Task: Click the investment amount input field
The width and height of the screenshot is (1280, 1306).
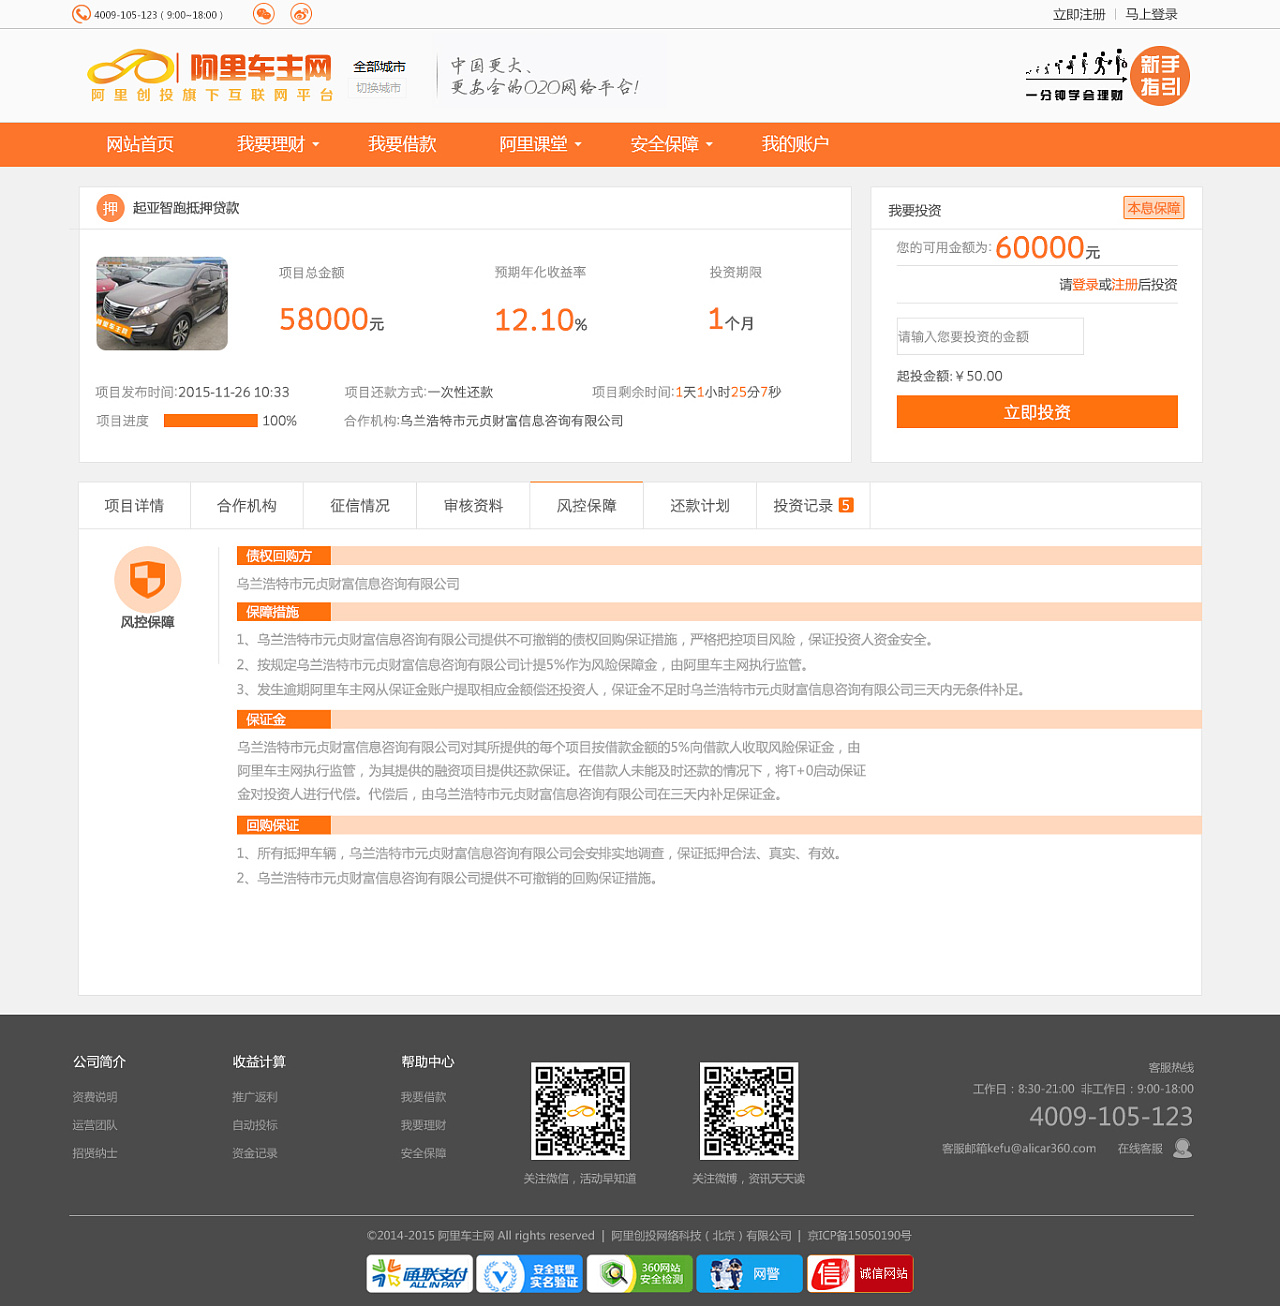Action: tap(990, 337)
